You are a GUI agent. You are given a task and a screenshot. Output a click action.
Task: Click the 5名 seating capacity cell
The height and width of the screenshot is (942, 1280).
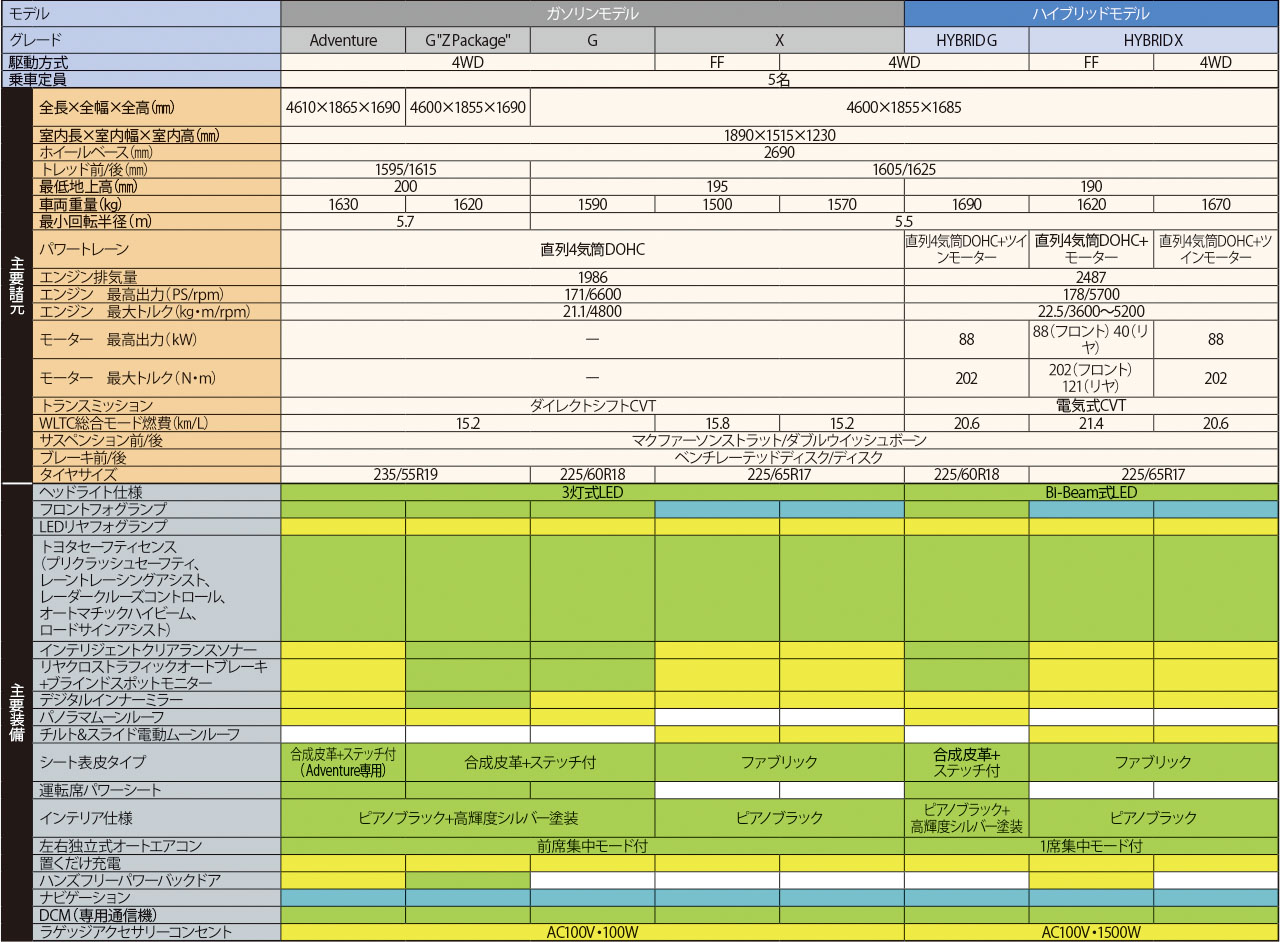point(780,80)
